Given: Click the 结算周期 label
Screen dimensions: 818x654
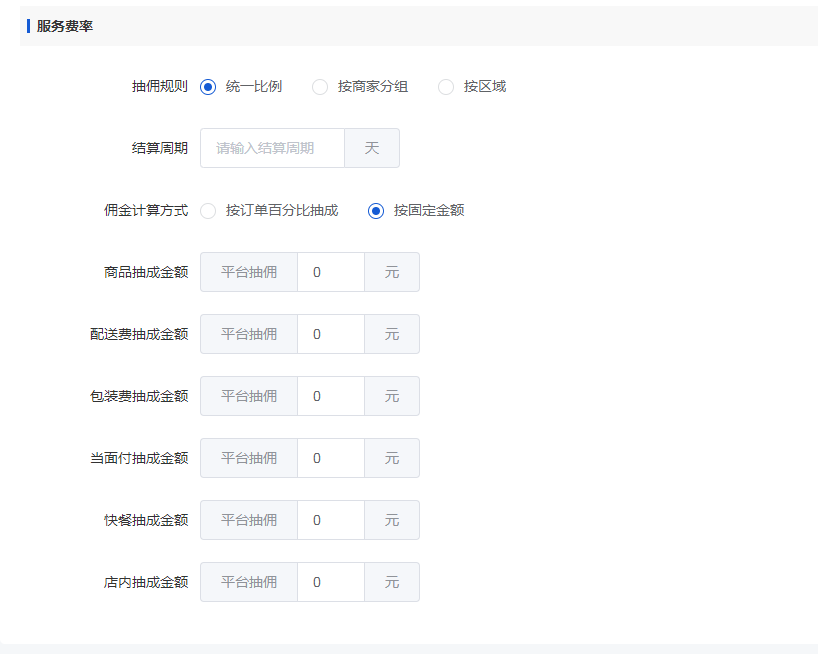Looking at the screenshot, I should click(160, 148).
